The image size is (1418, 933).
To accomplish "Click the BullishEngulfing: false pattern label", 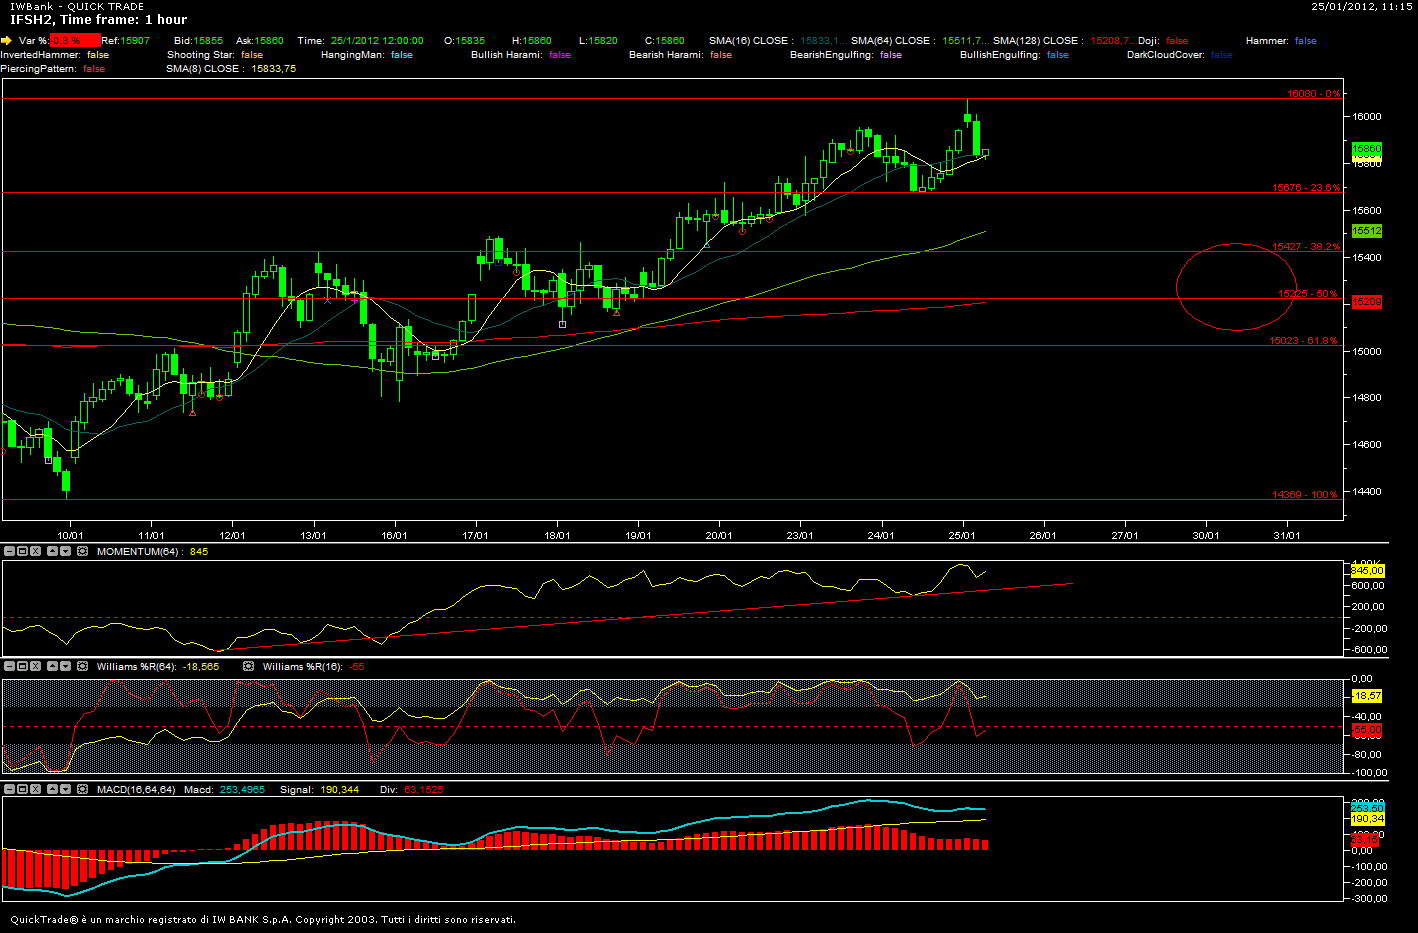I will 1014,55.
